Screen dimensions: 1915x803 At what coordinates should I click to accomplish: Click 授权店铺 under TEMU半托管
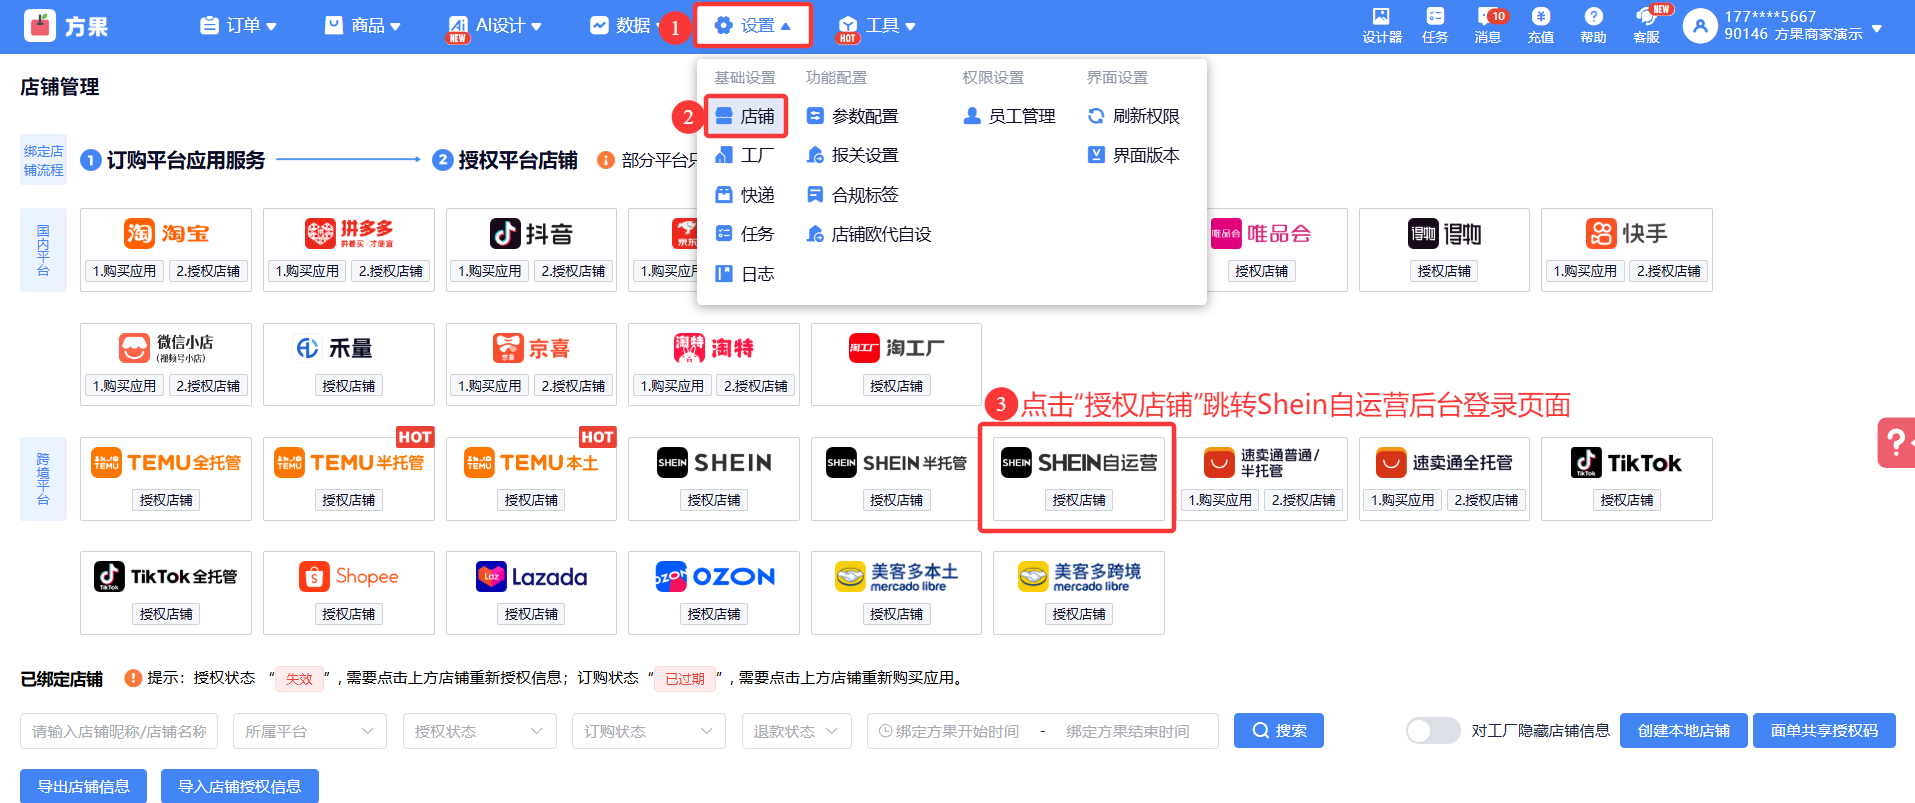pyautogui.click(x=349, y=500)
